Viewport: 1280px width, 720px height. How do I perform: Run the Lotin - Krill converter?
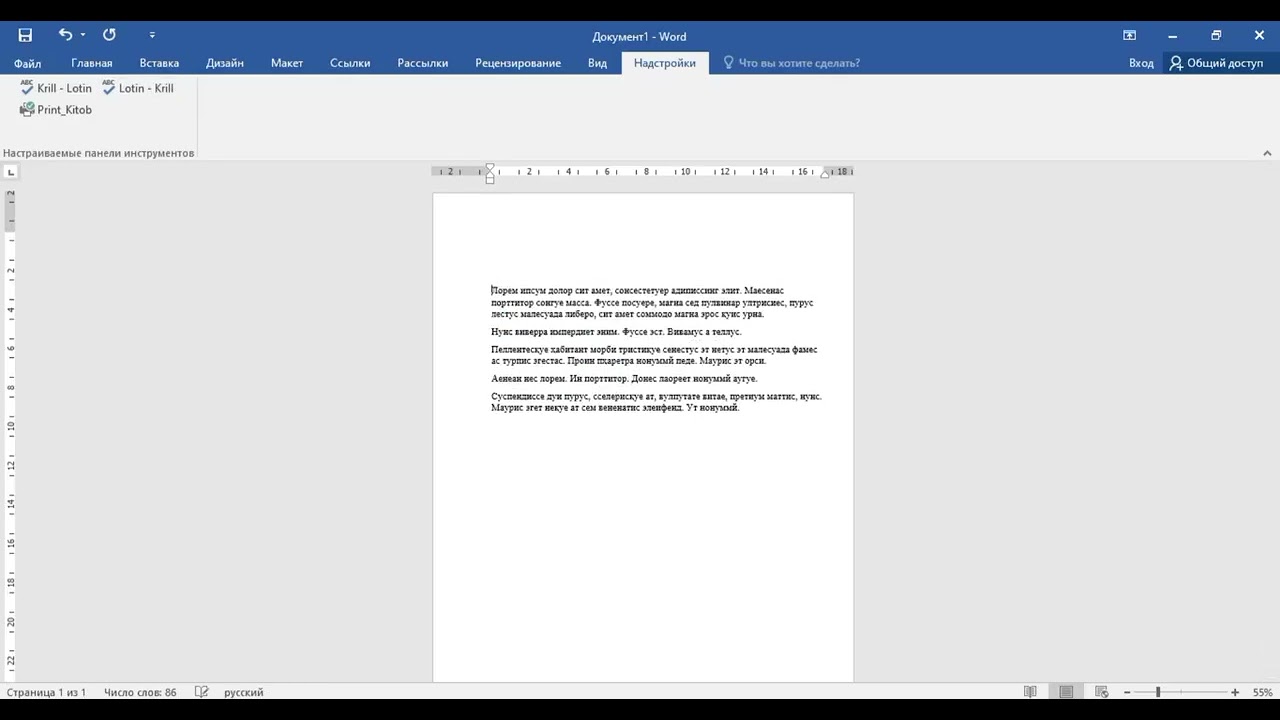click(138, 88)
